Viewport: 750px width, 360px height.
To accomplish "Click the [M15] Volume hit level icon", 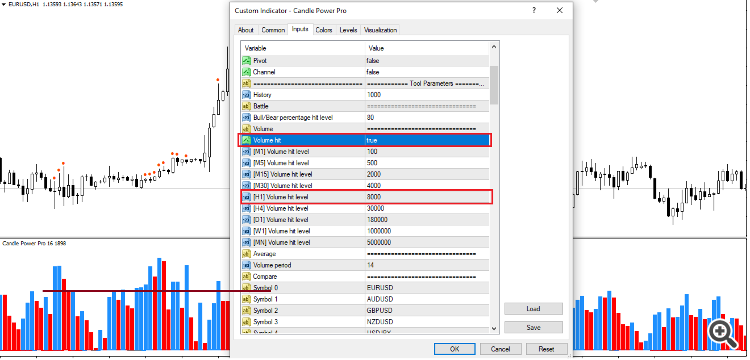I will [x=246, y=174].
